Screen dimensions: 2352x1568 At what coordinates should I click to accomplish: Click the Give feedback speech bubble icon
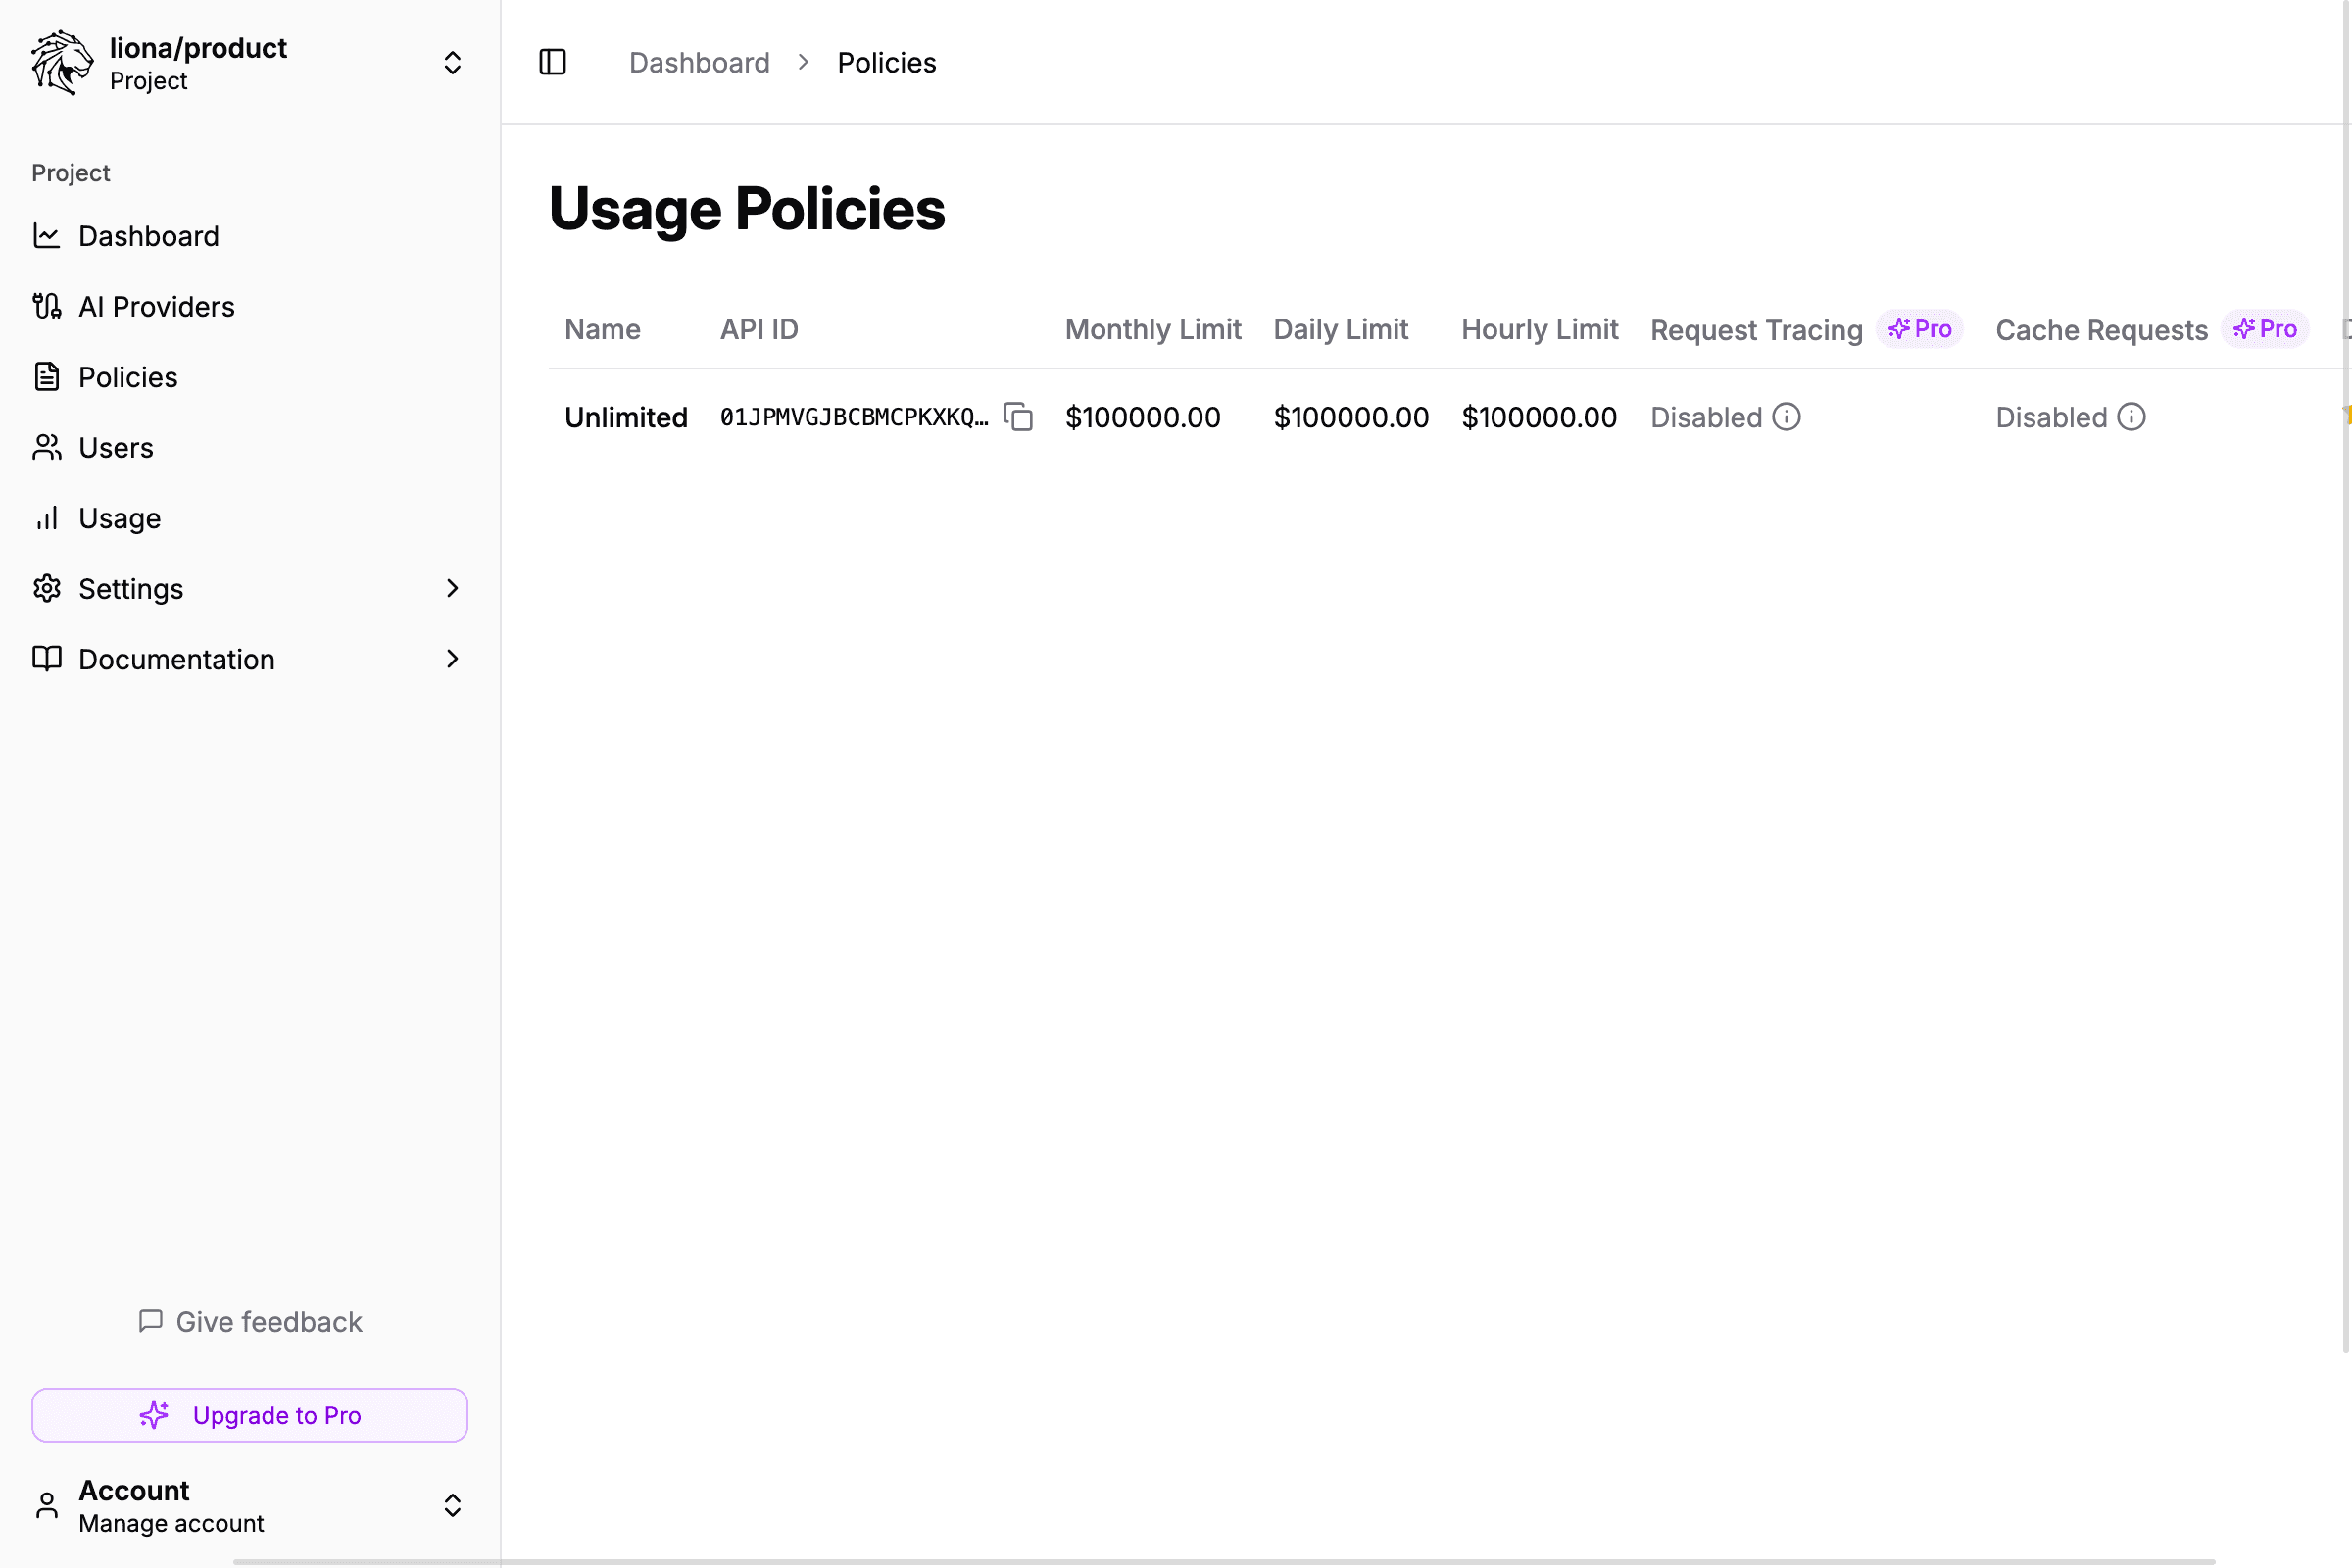tap(150, 1321)
